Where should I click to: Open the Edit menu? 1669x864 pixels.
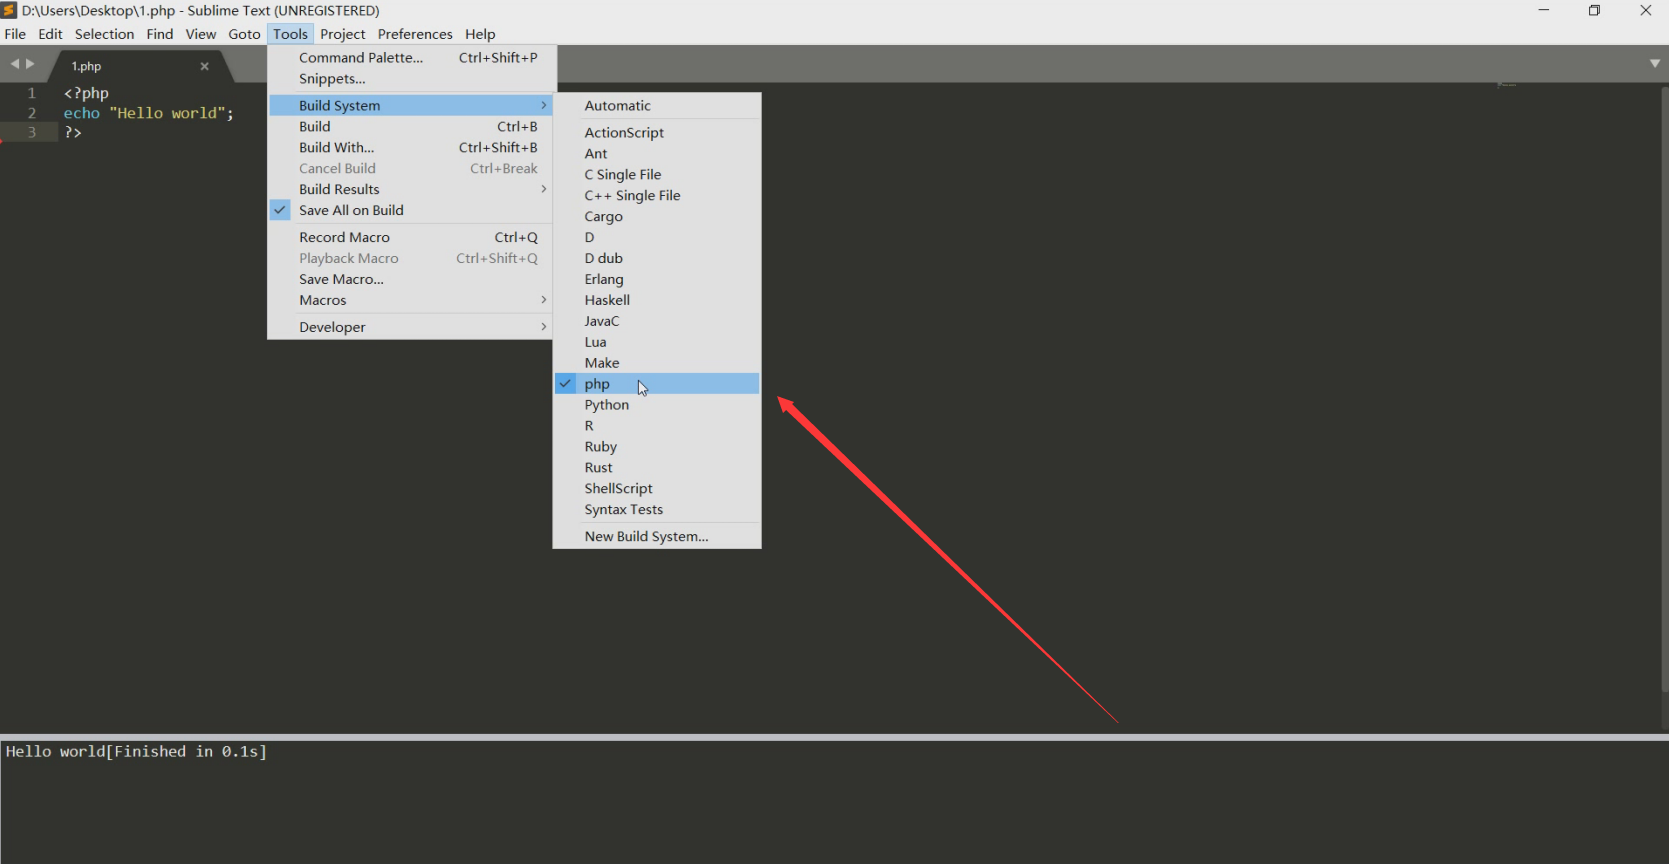click(50, 34)
